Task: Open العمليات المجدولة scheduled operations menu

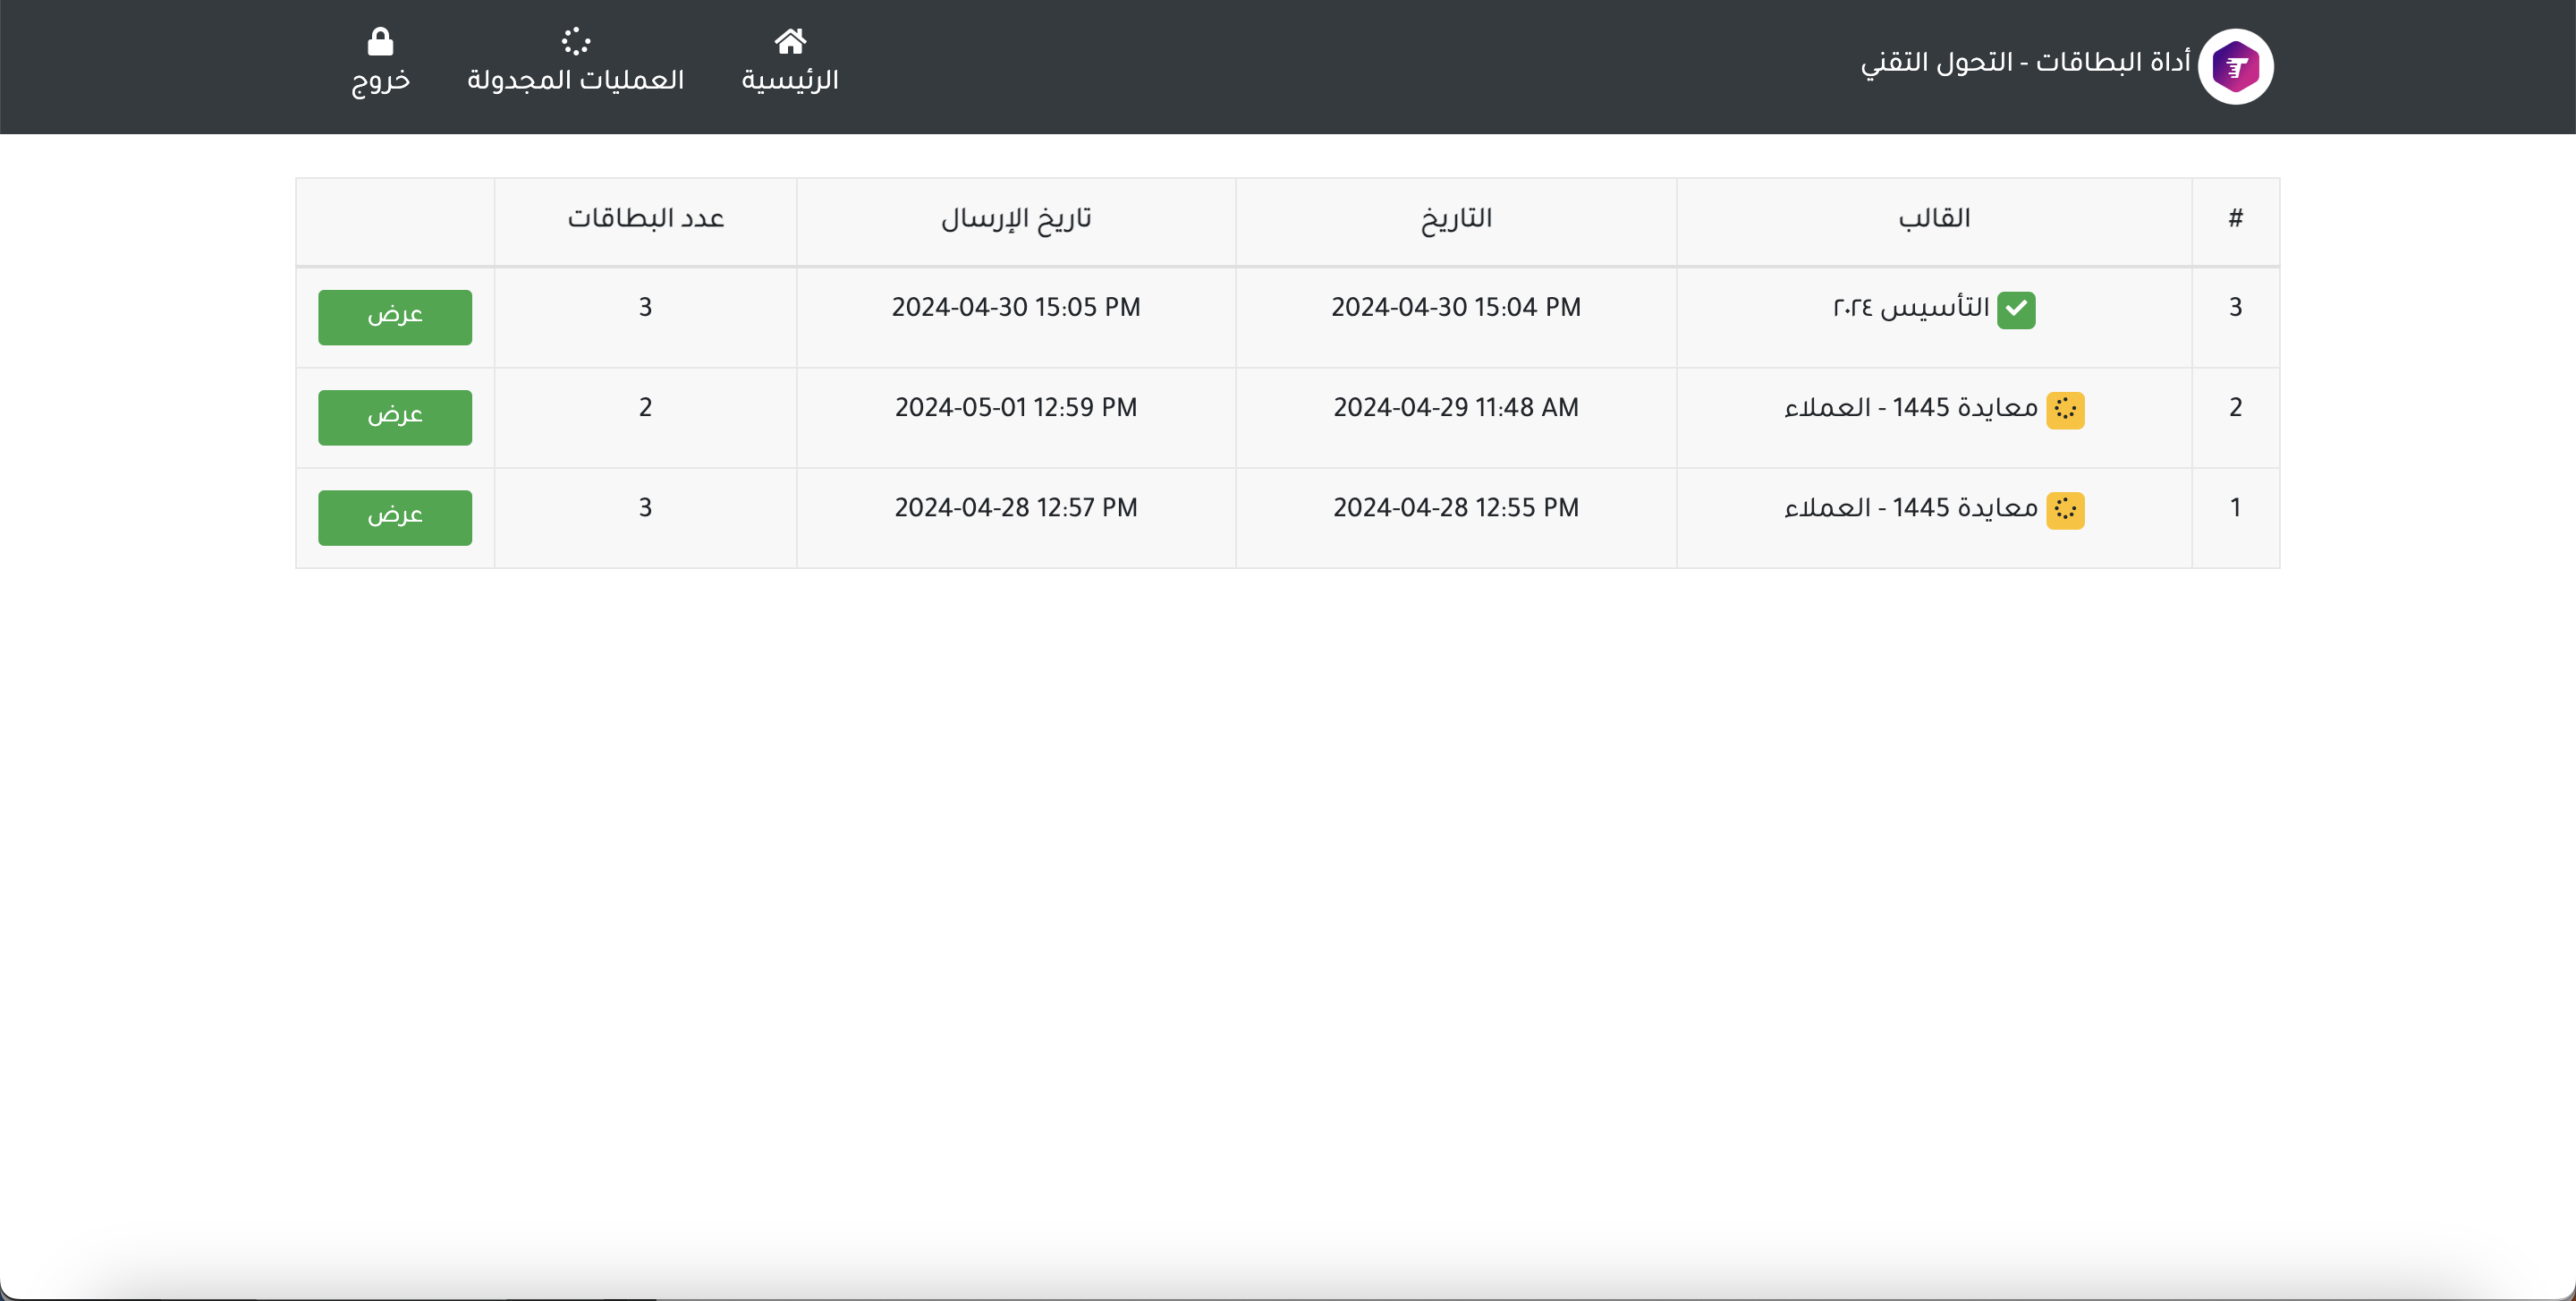Action: [576, 80]
